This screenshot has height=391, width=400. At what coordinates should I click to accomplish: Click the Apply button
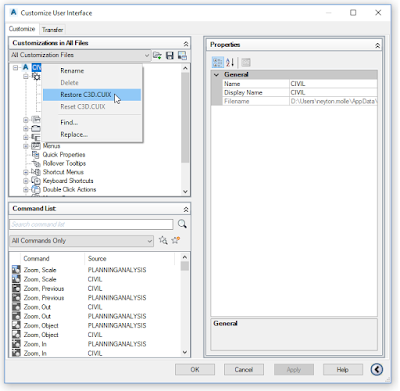click(293, 369)
